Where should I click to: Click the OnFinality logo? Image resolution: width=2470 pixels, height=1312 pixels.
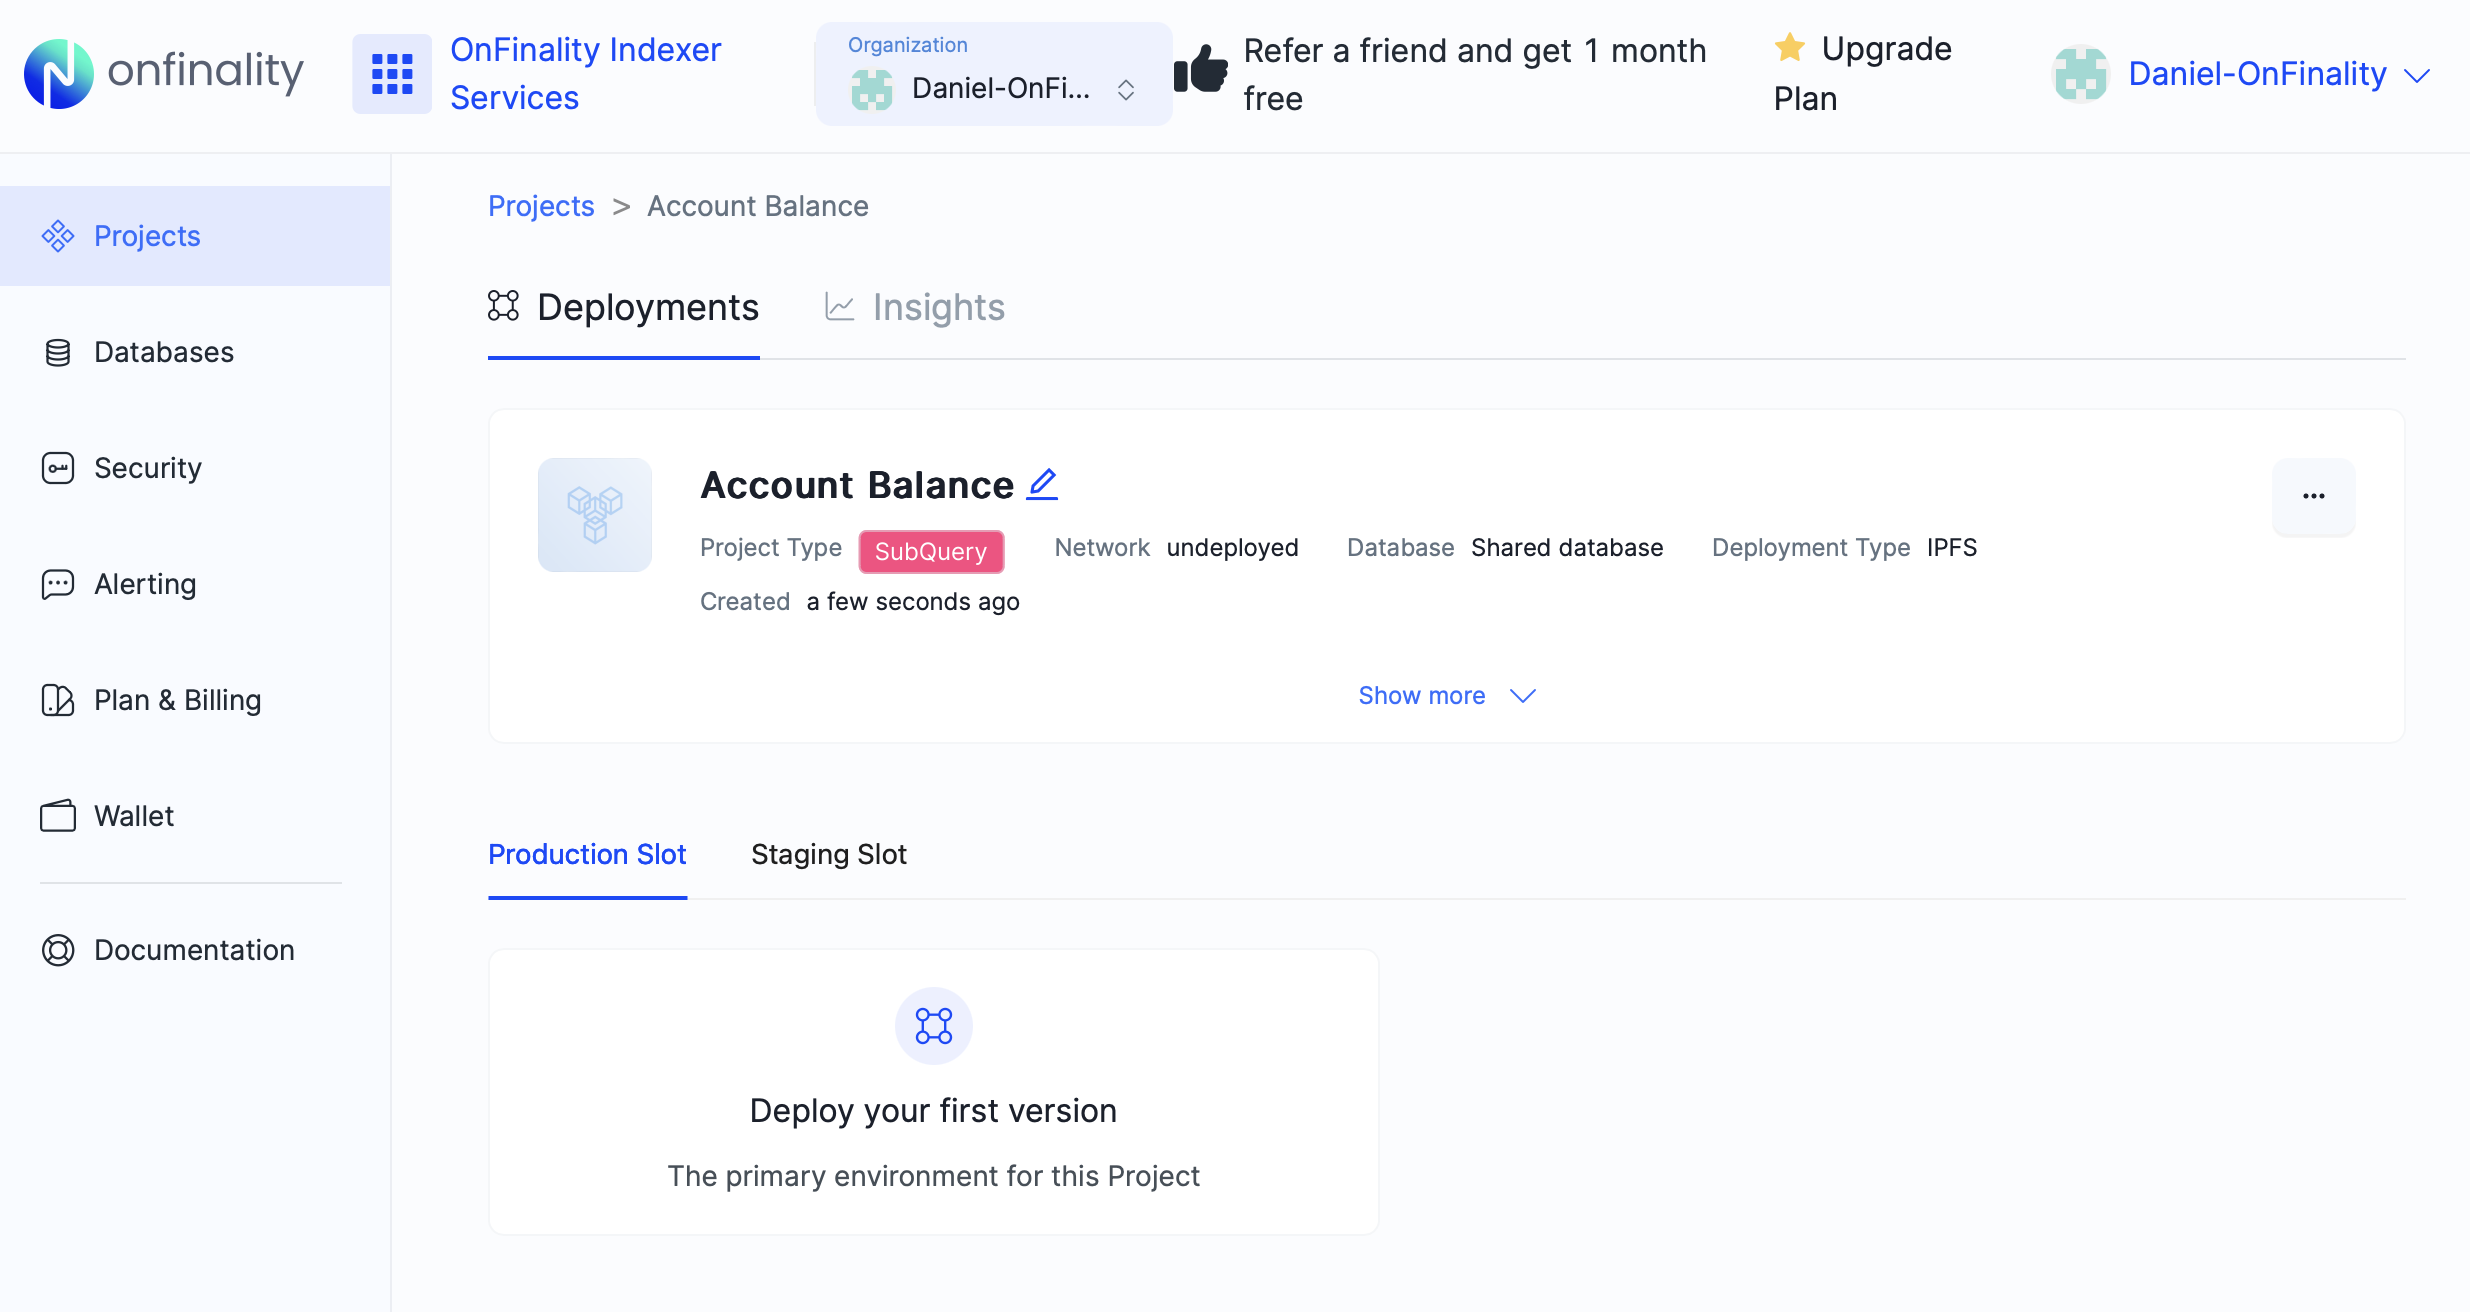point(163,73)
